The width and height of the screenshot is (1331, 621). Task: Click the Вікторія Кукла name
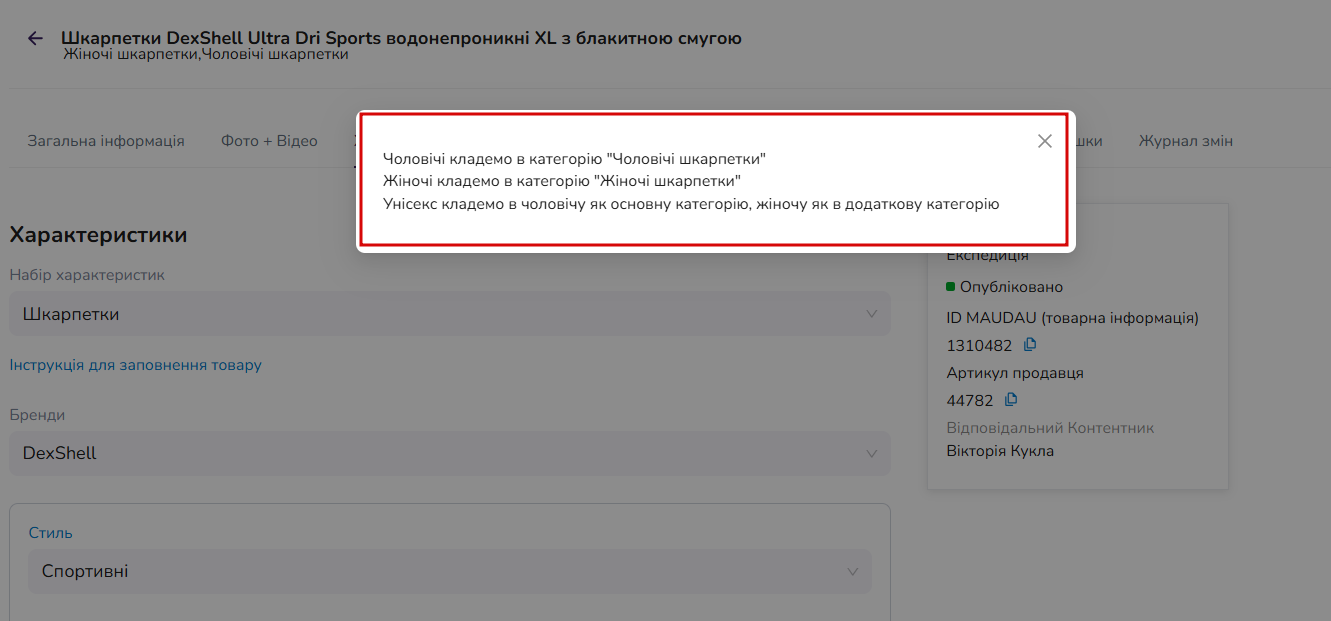click(1000, 451)
